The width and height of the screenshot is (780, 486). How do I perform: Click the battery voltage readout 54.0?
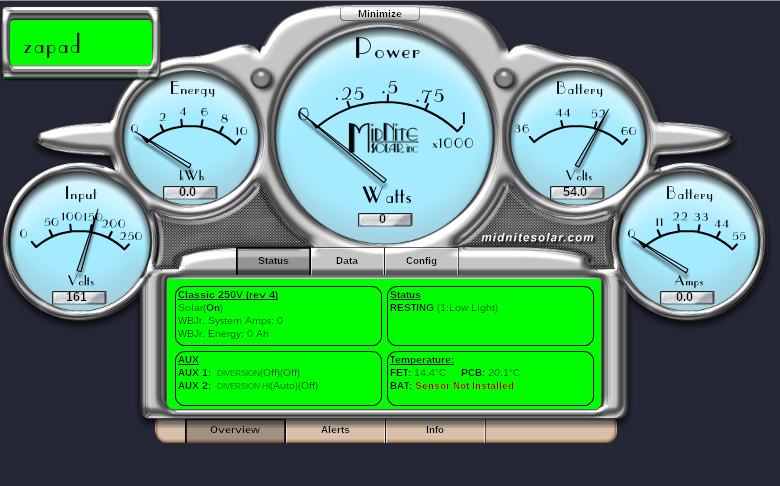coord(577,192)
